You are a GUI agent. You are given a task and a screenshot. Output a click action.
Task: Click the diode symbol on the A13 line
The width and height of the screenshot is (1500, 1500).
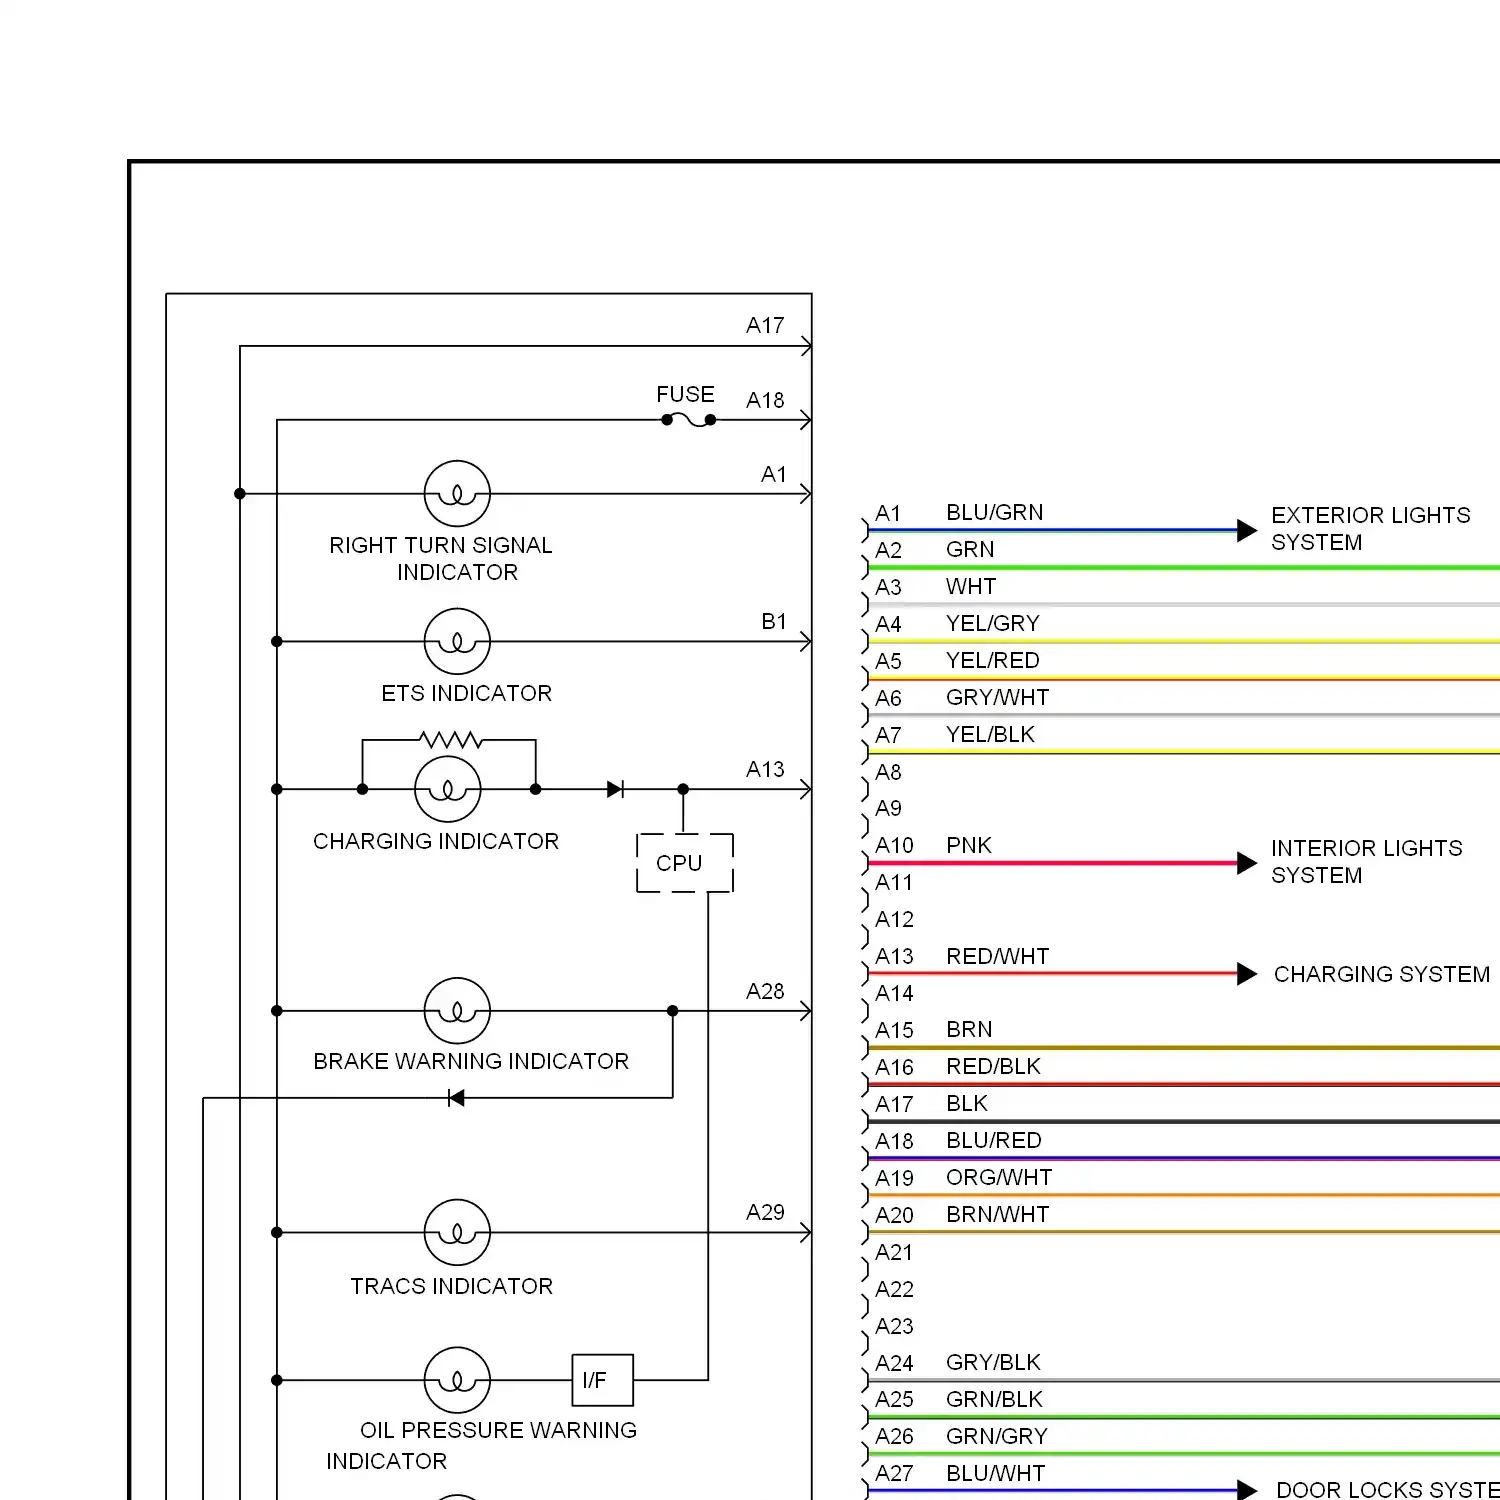pyautogui.click(x=615, y=789)
